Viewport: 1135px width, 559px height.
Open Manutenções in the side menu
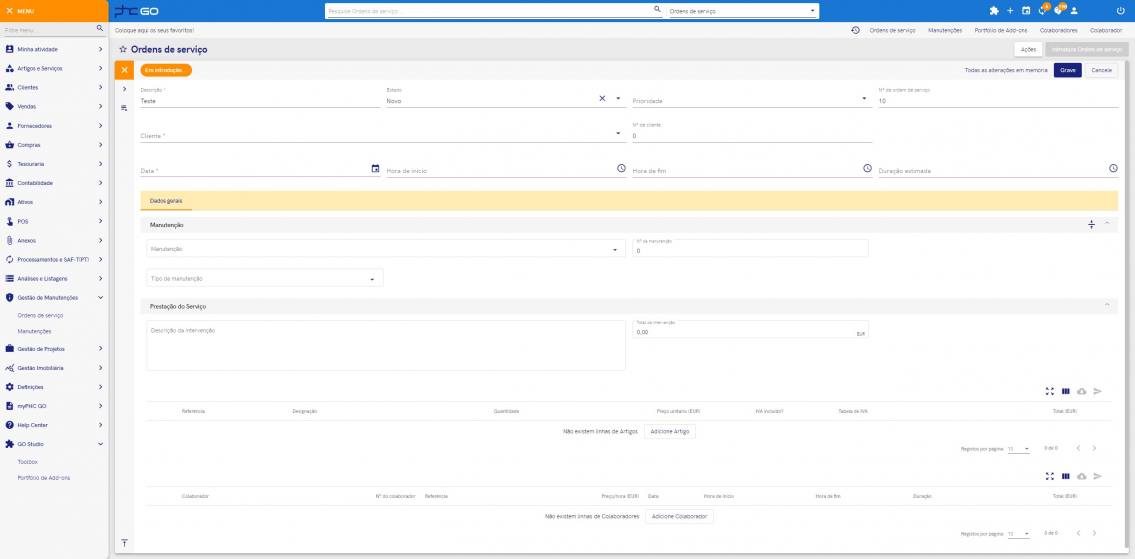[34, 331]
